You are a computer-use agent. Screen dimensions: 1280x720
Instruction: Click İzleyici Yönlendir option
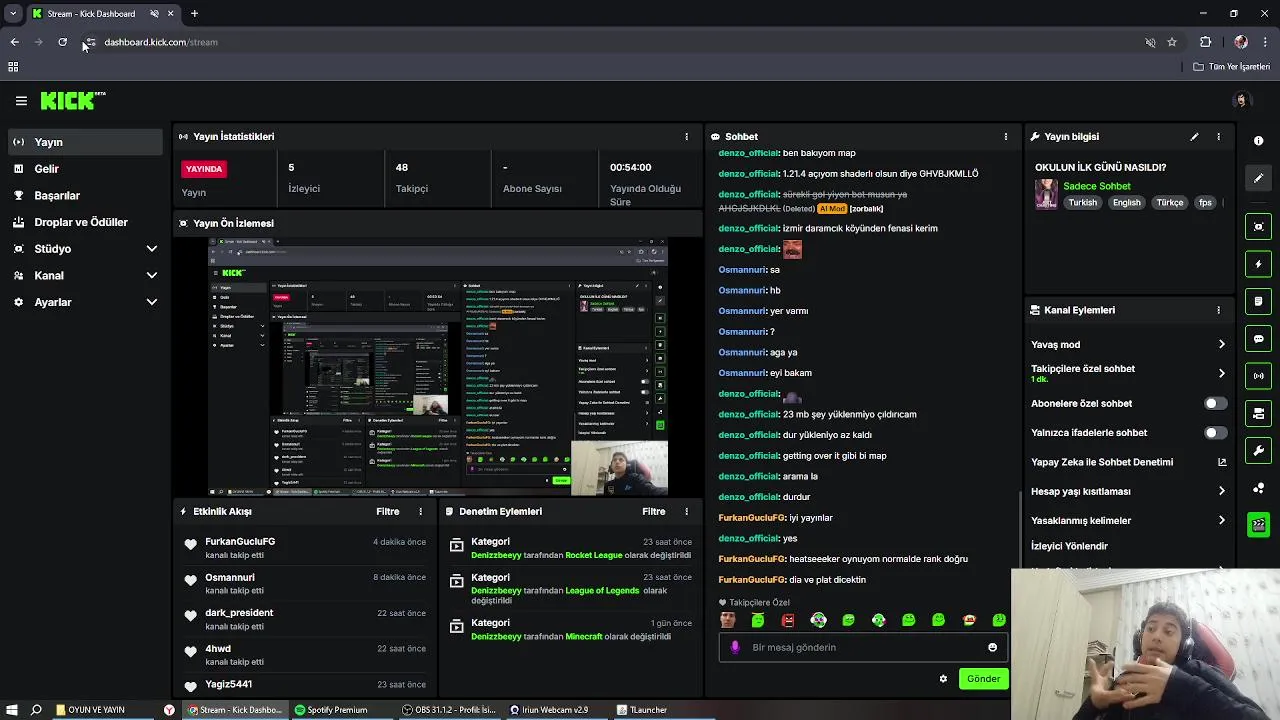coord(1069,547)
